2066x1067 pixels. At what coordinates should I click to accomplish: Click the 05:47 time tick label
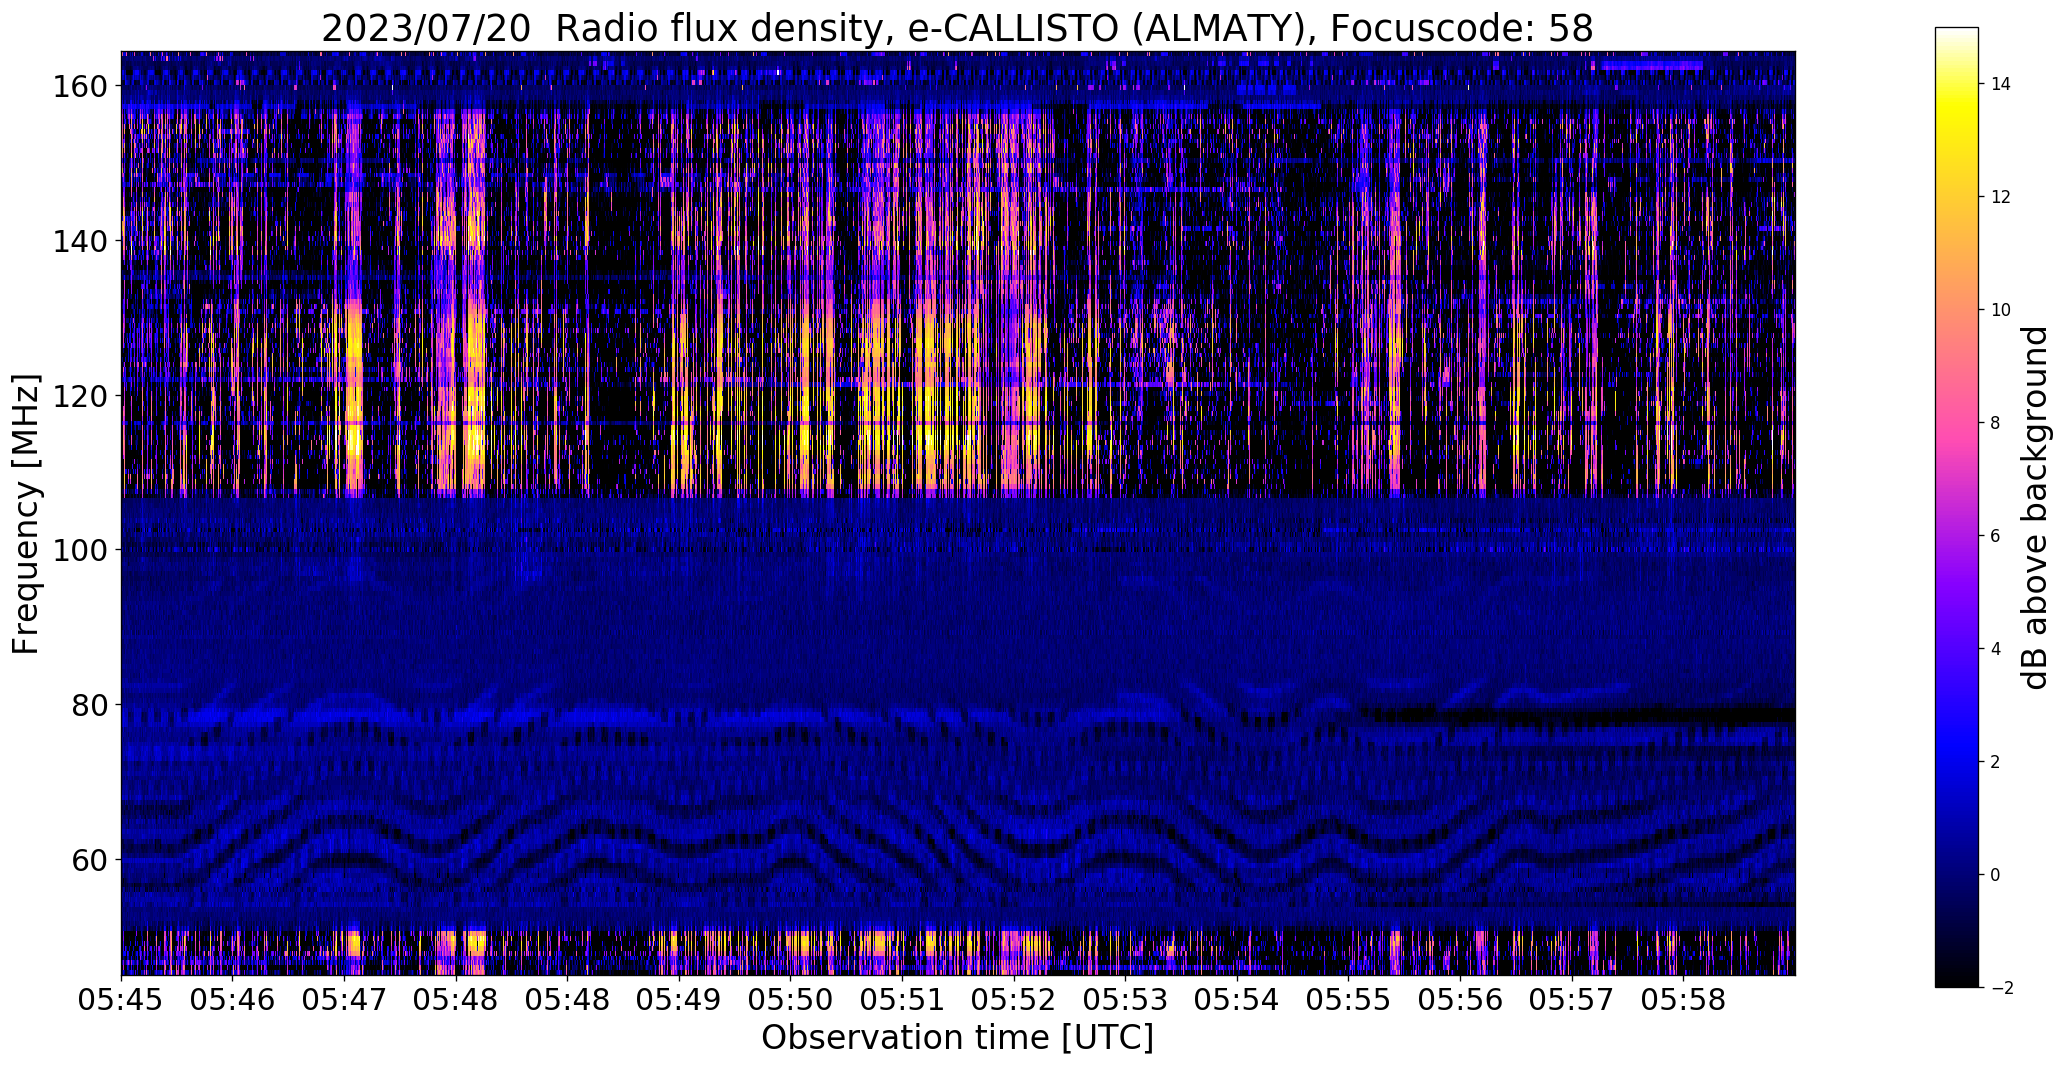coord(345,1001)
